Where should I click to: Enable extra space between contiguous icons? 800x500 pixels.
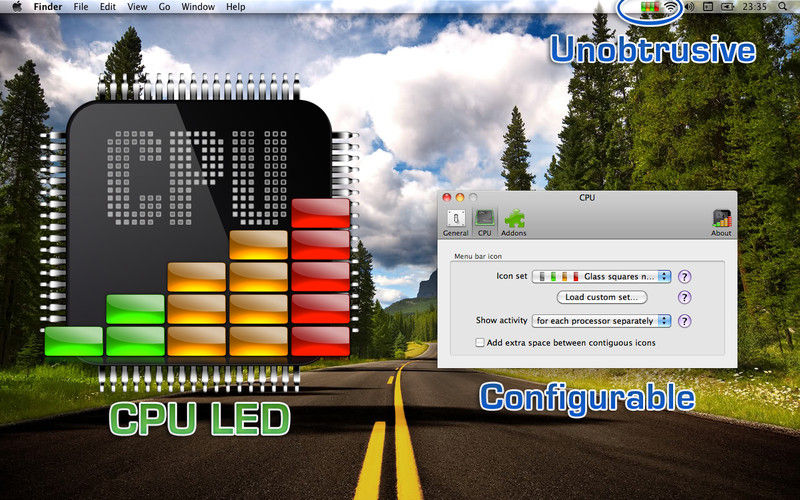[480, 343]
